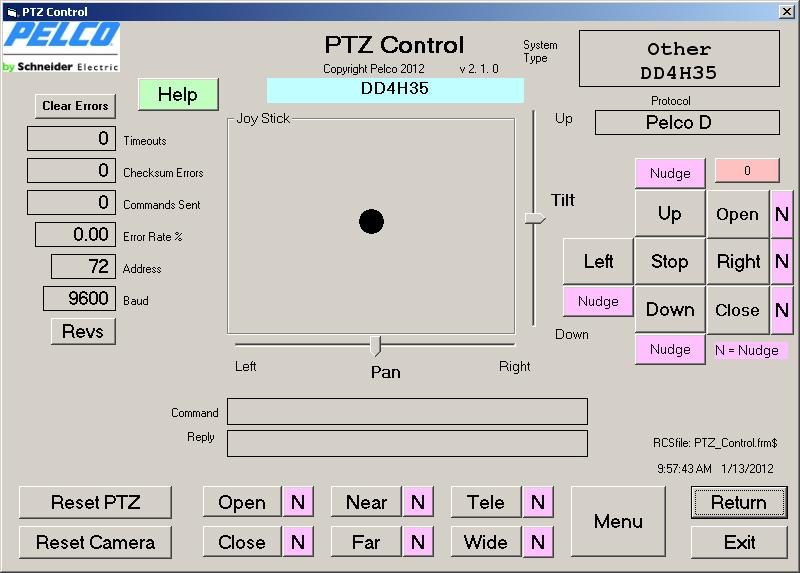Click the Stop movement button
This screenshot has height=573, width=800.
click(x=669, y=261)
